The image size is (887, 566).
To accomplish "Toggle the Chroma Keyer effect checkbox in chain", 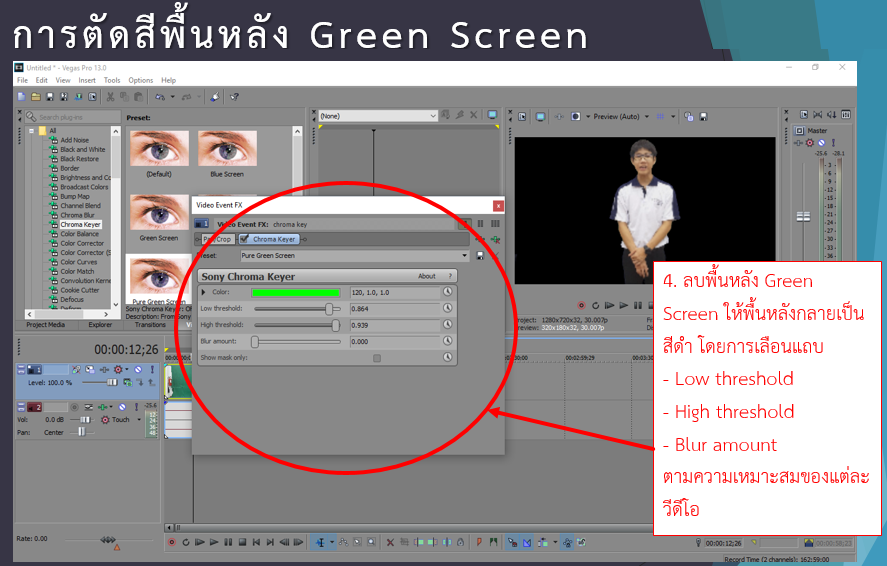I will [x=244, y=239].
